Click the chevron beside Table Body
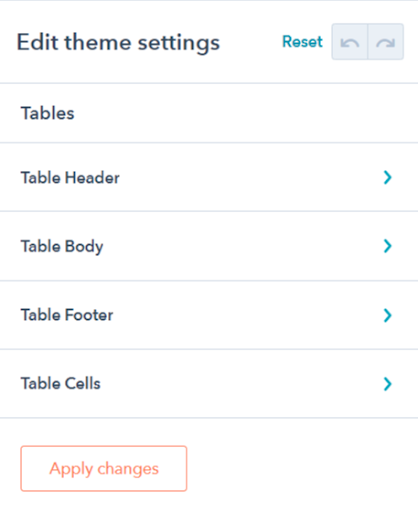This screenshot has width=418, height=512. 387,246
